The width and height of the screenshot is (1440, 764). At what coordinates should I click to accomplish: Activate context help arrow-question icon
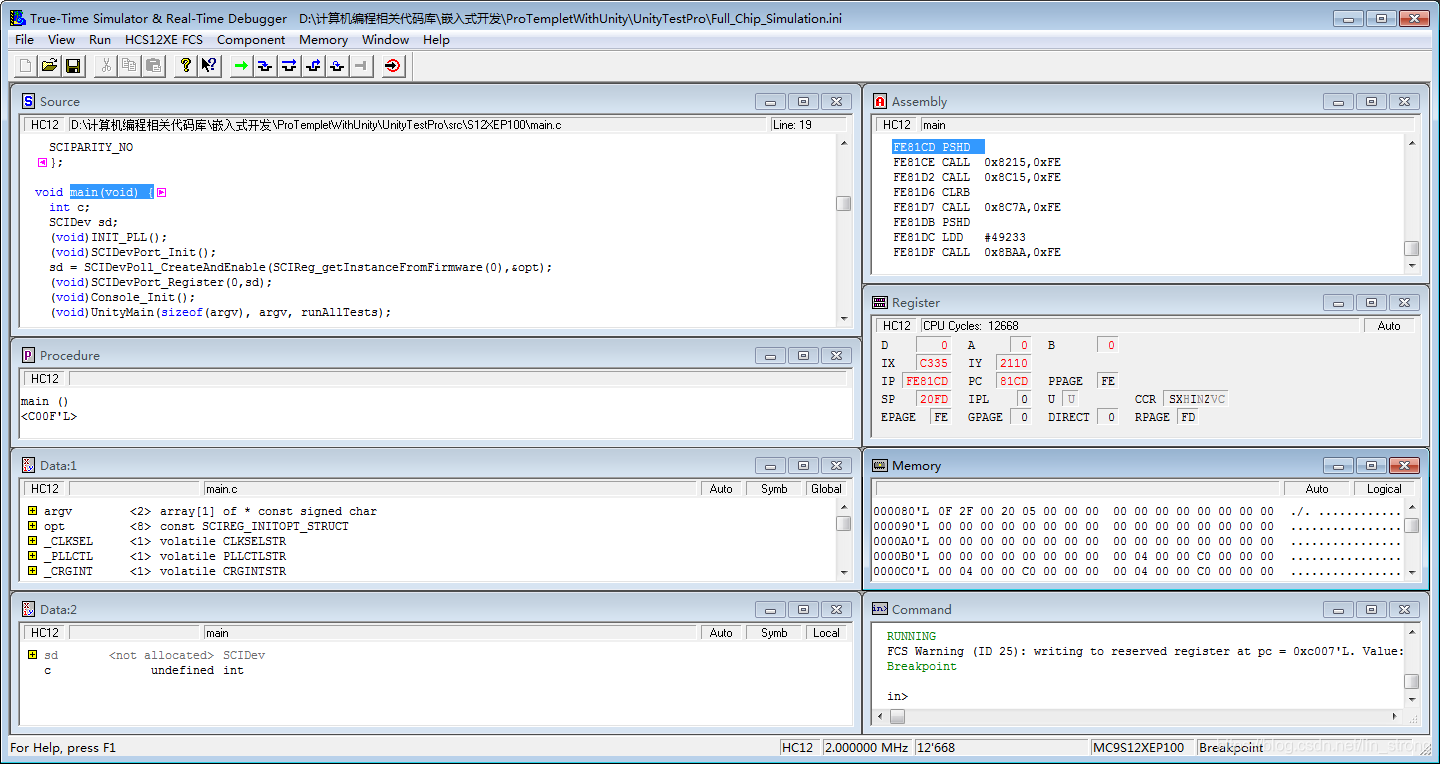point(208,66)
